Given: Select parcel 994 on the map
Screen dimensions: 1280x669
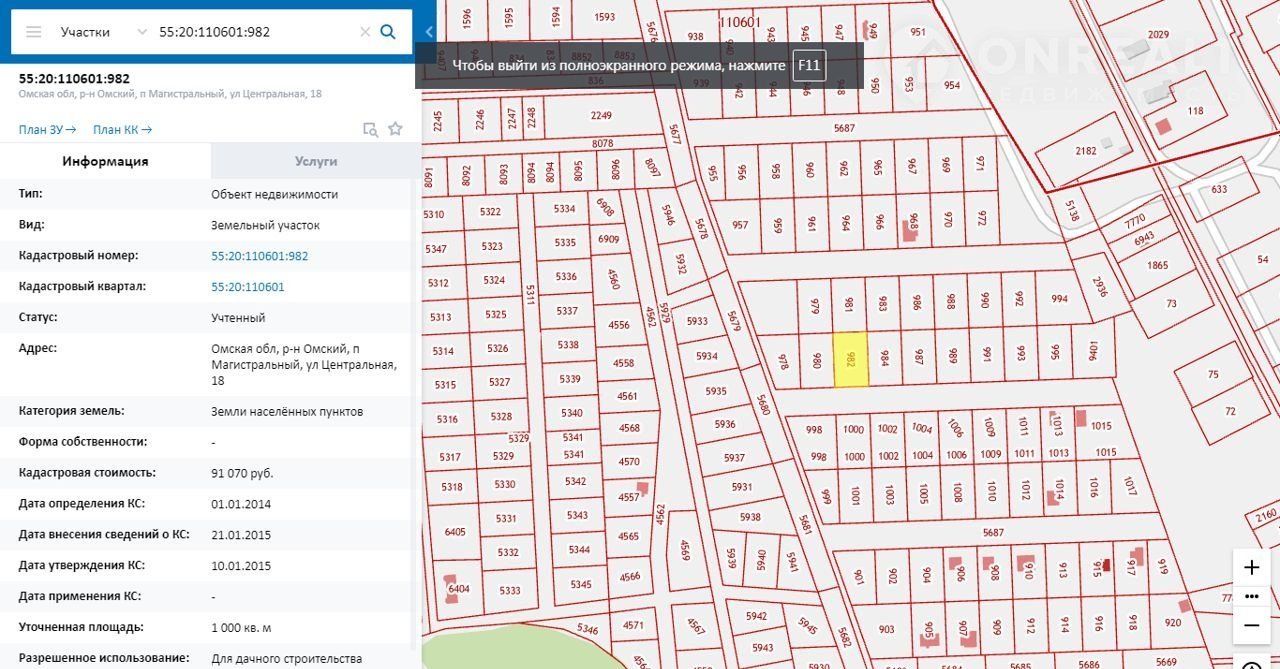Looking at the screenshot, I should click(x=1059, y=299).
